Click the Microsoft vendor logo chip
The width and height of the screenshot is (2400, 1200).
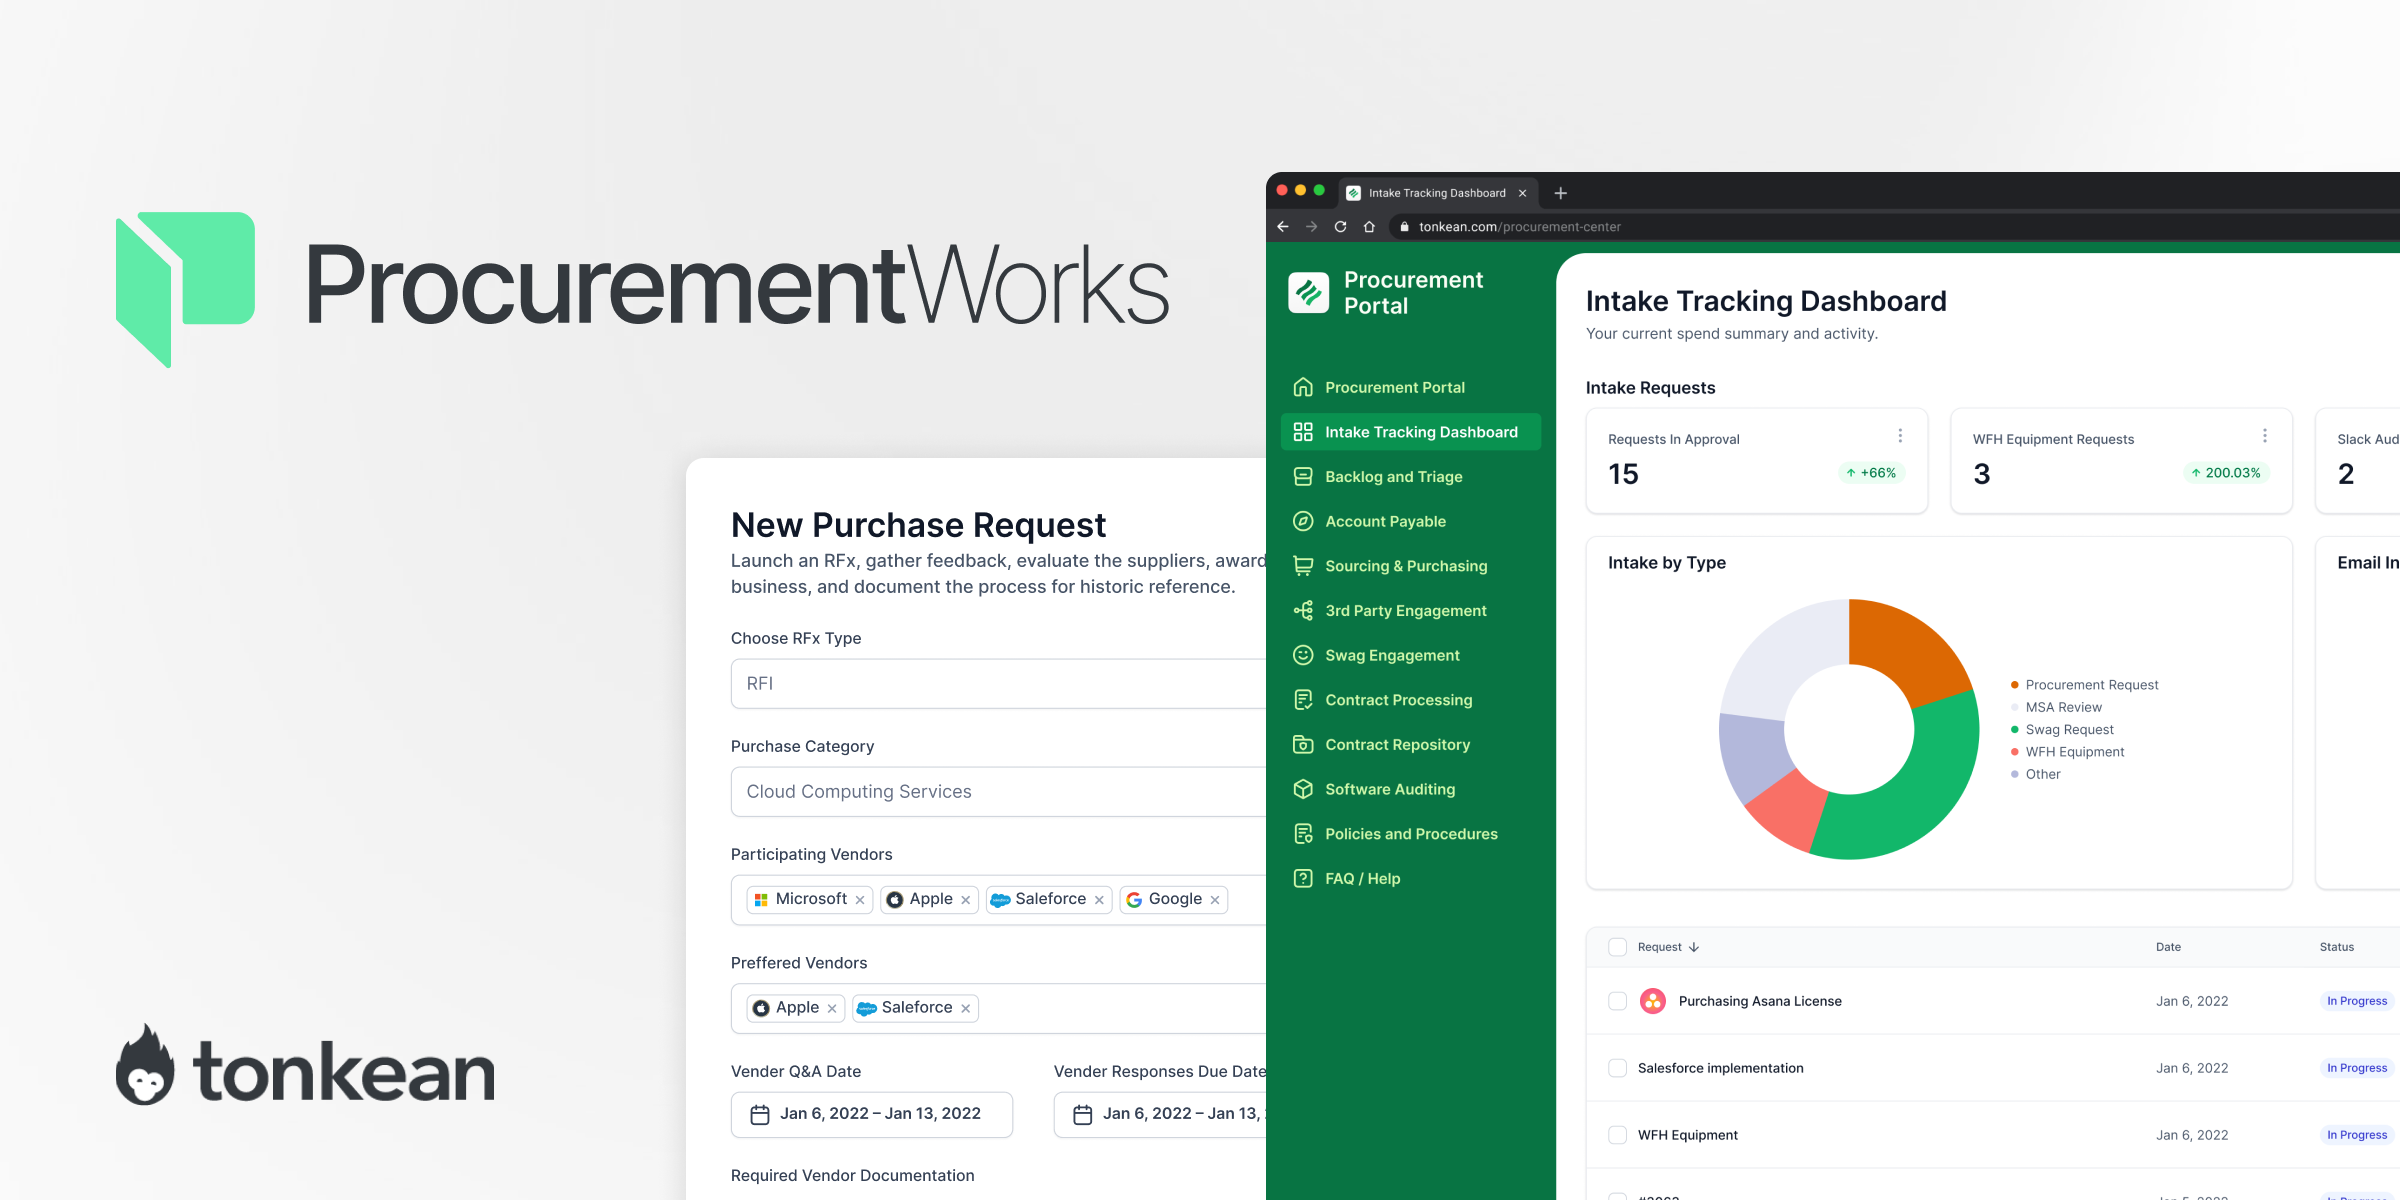point(761,900)
